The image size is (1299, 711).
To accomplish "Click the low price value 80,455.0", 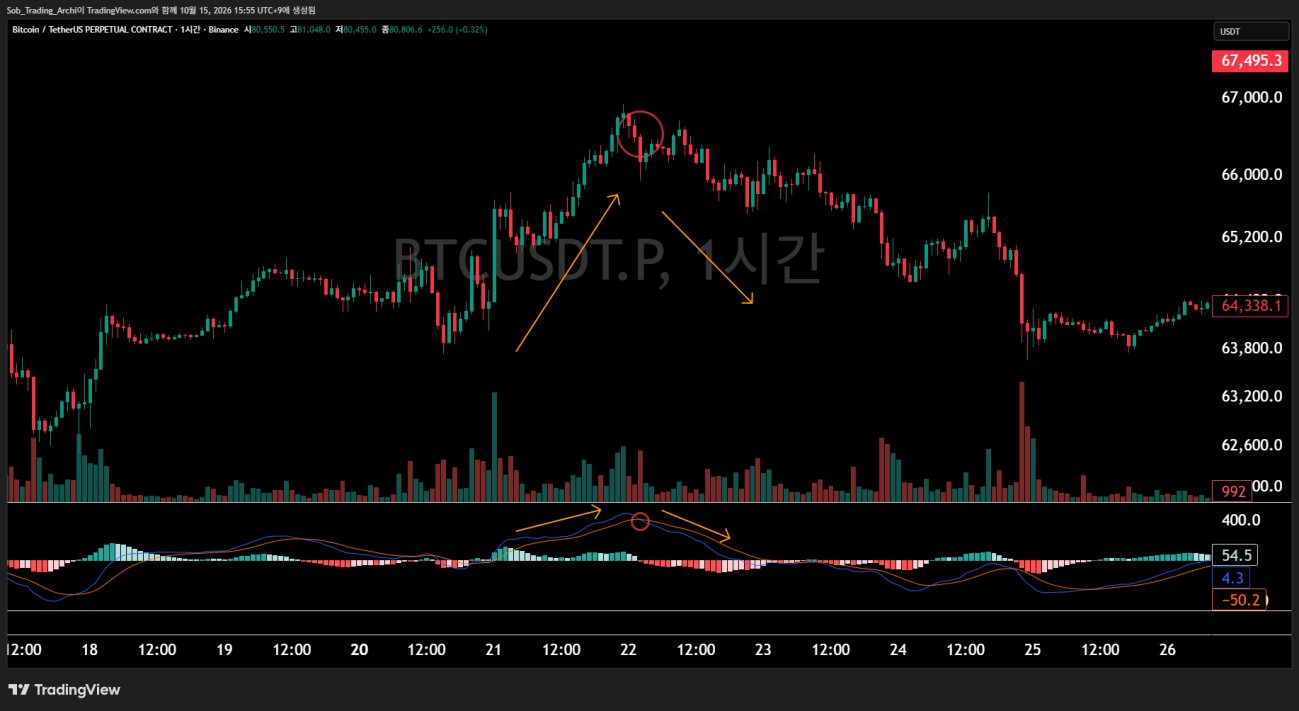I will 360,30.
